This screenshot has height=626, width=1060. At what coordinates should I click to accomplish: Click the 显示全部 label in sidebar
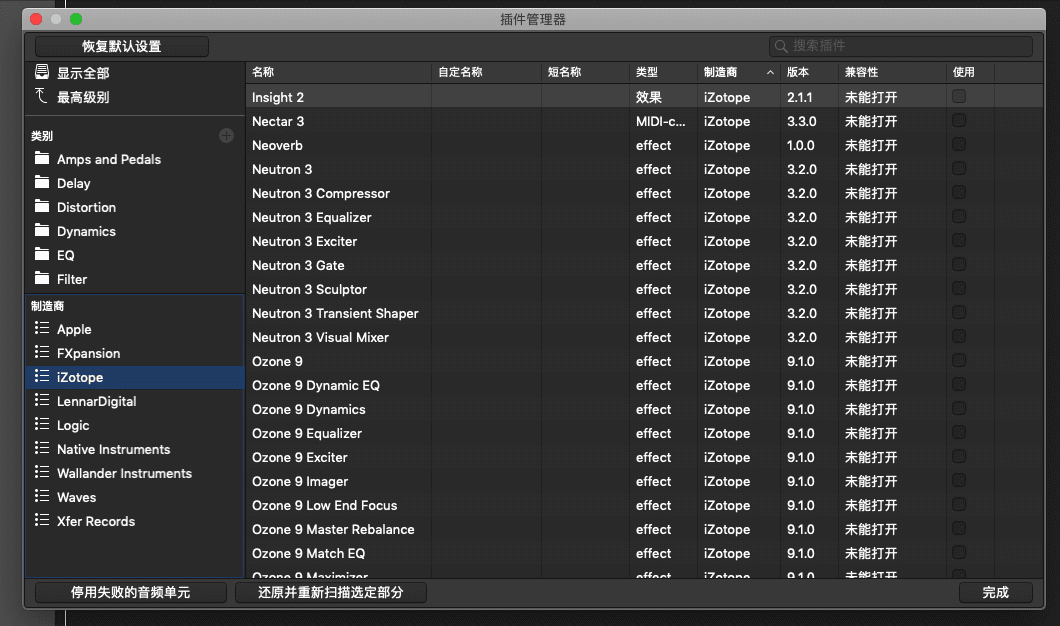coord(83,73)
